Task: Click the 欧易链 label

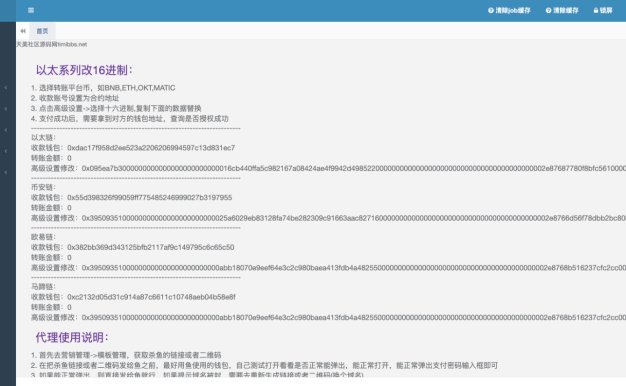Action: [x=43, y=237]
